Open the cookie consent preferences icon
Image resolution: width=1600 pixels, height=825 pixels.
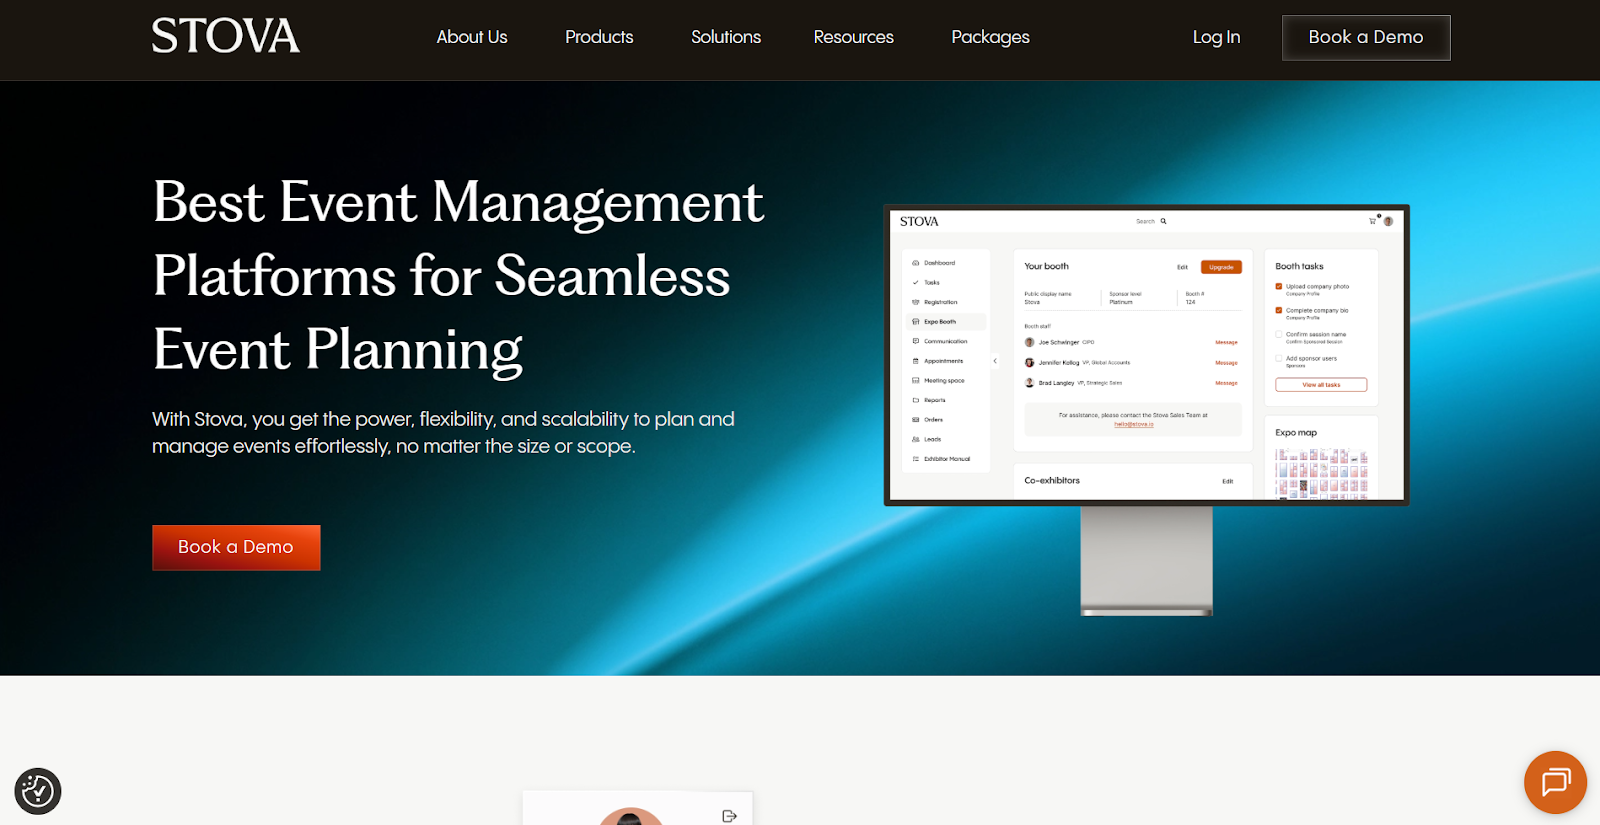pos(38,791)
